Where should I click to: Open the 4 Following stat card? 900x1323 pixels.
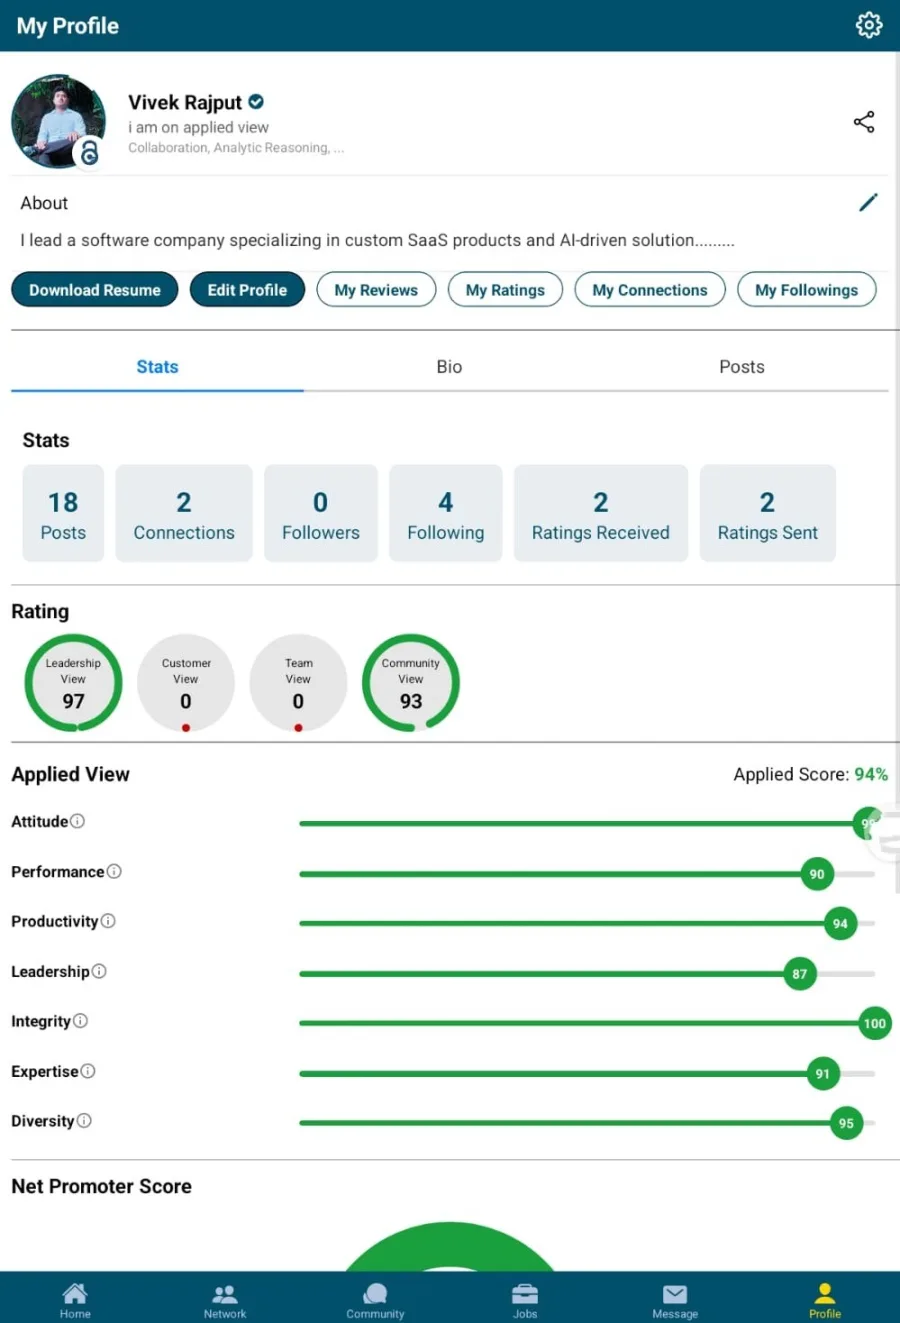pyautogui.click(x=446, y=513)
